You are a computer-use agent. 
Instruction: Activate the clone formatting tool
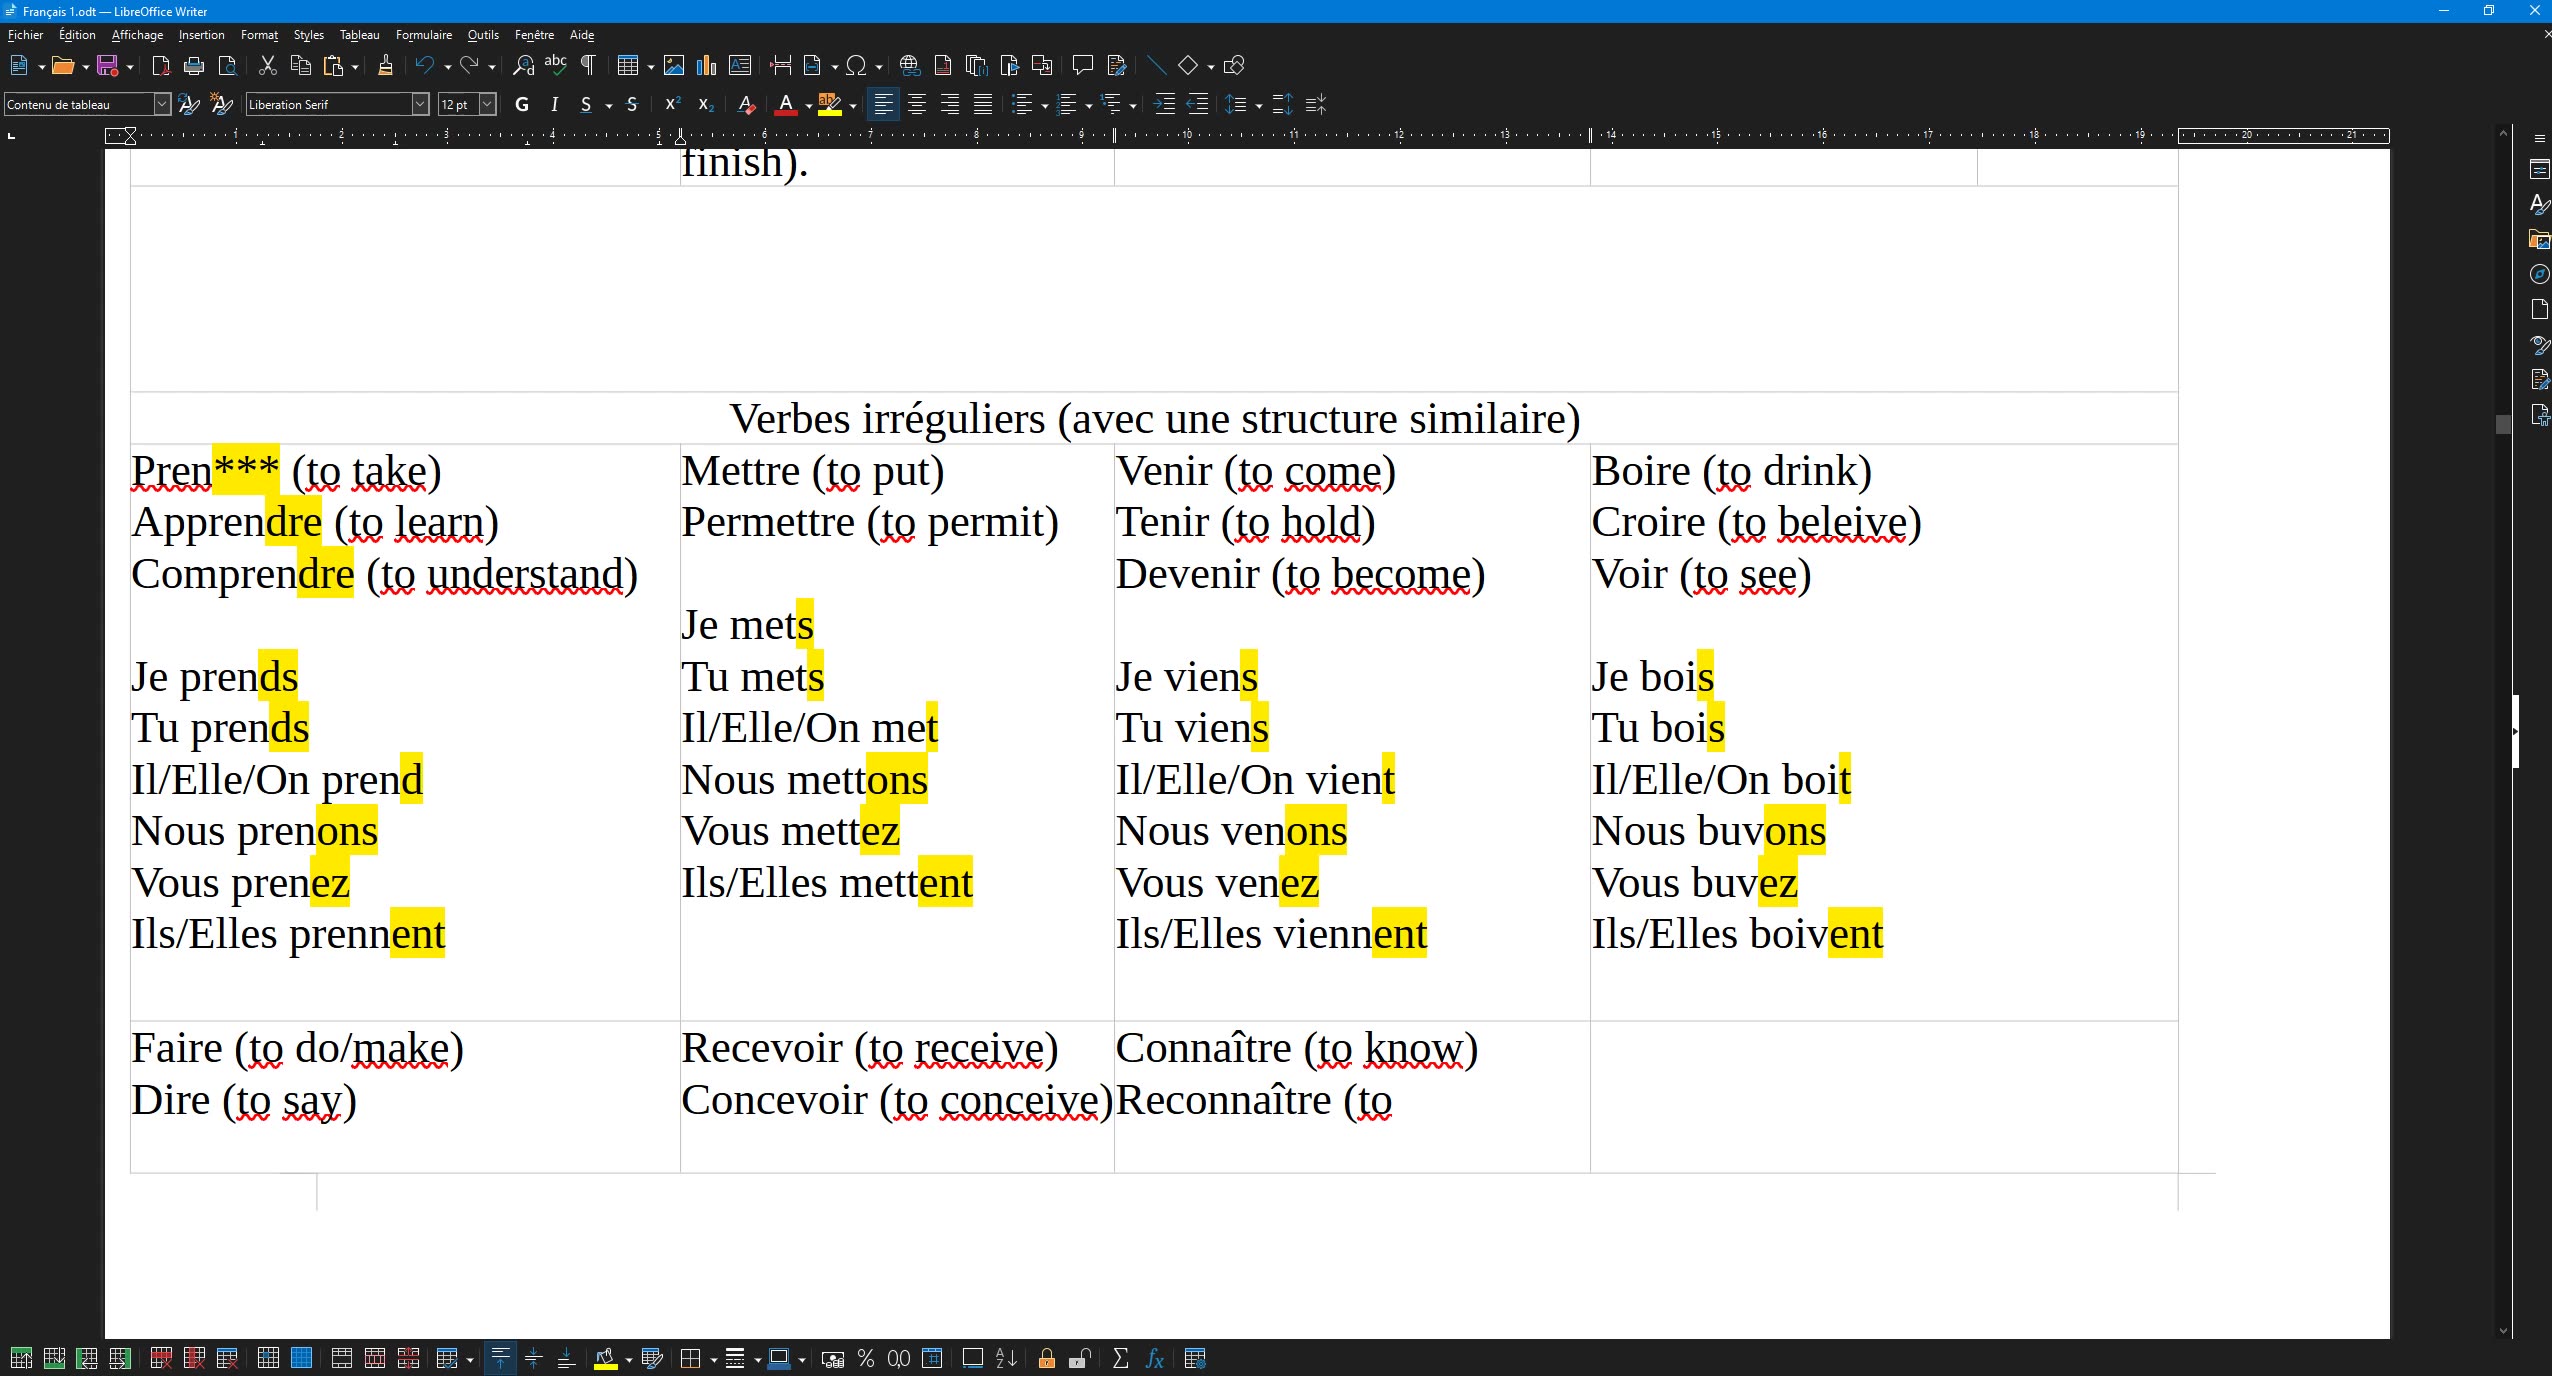384,65
